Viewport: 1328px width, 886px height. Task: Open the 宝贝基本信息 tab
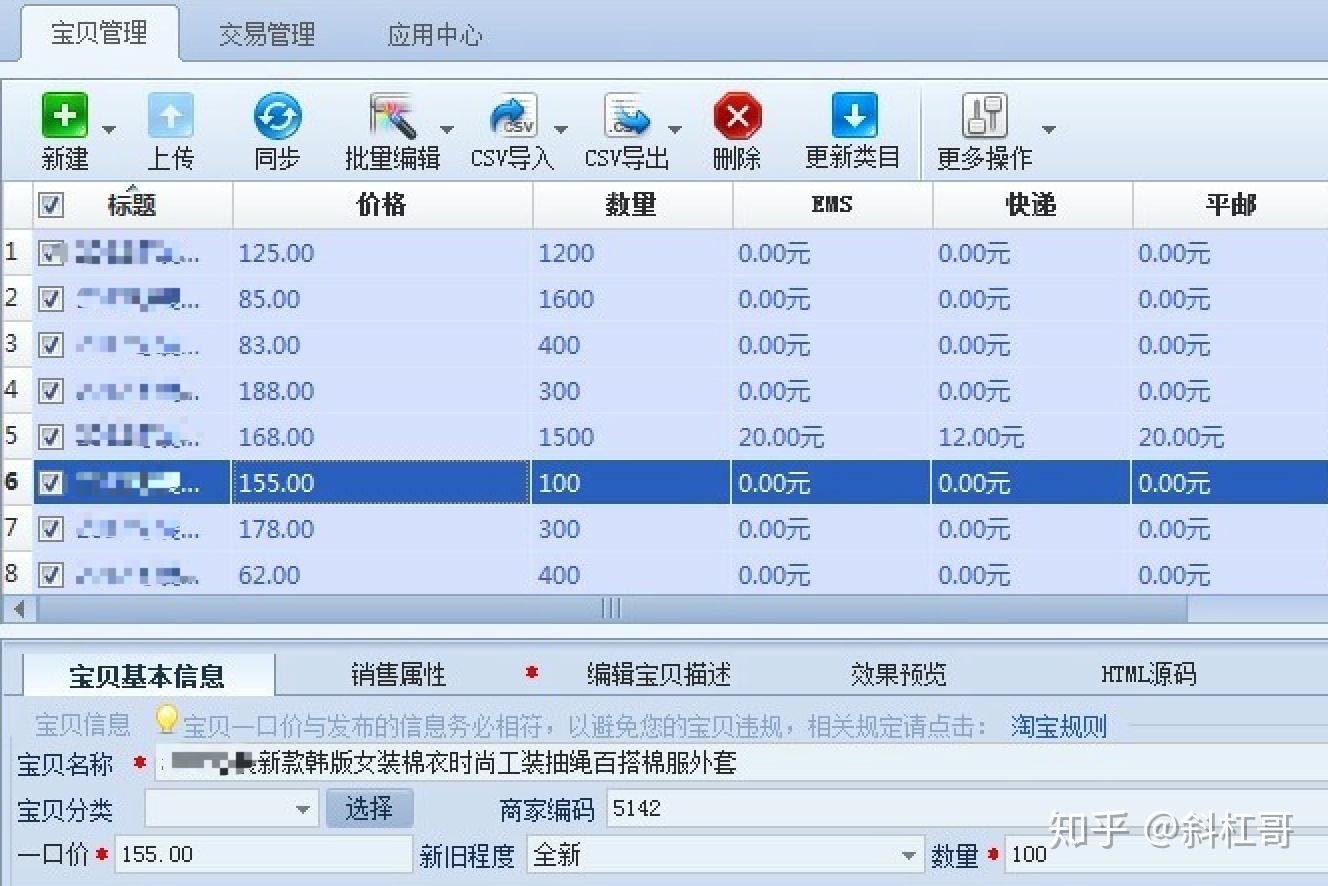pos(147,676)
